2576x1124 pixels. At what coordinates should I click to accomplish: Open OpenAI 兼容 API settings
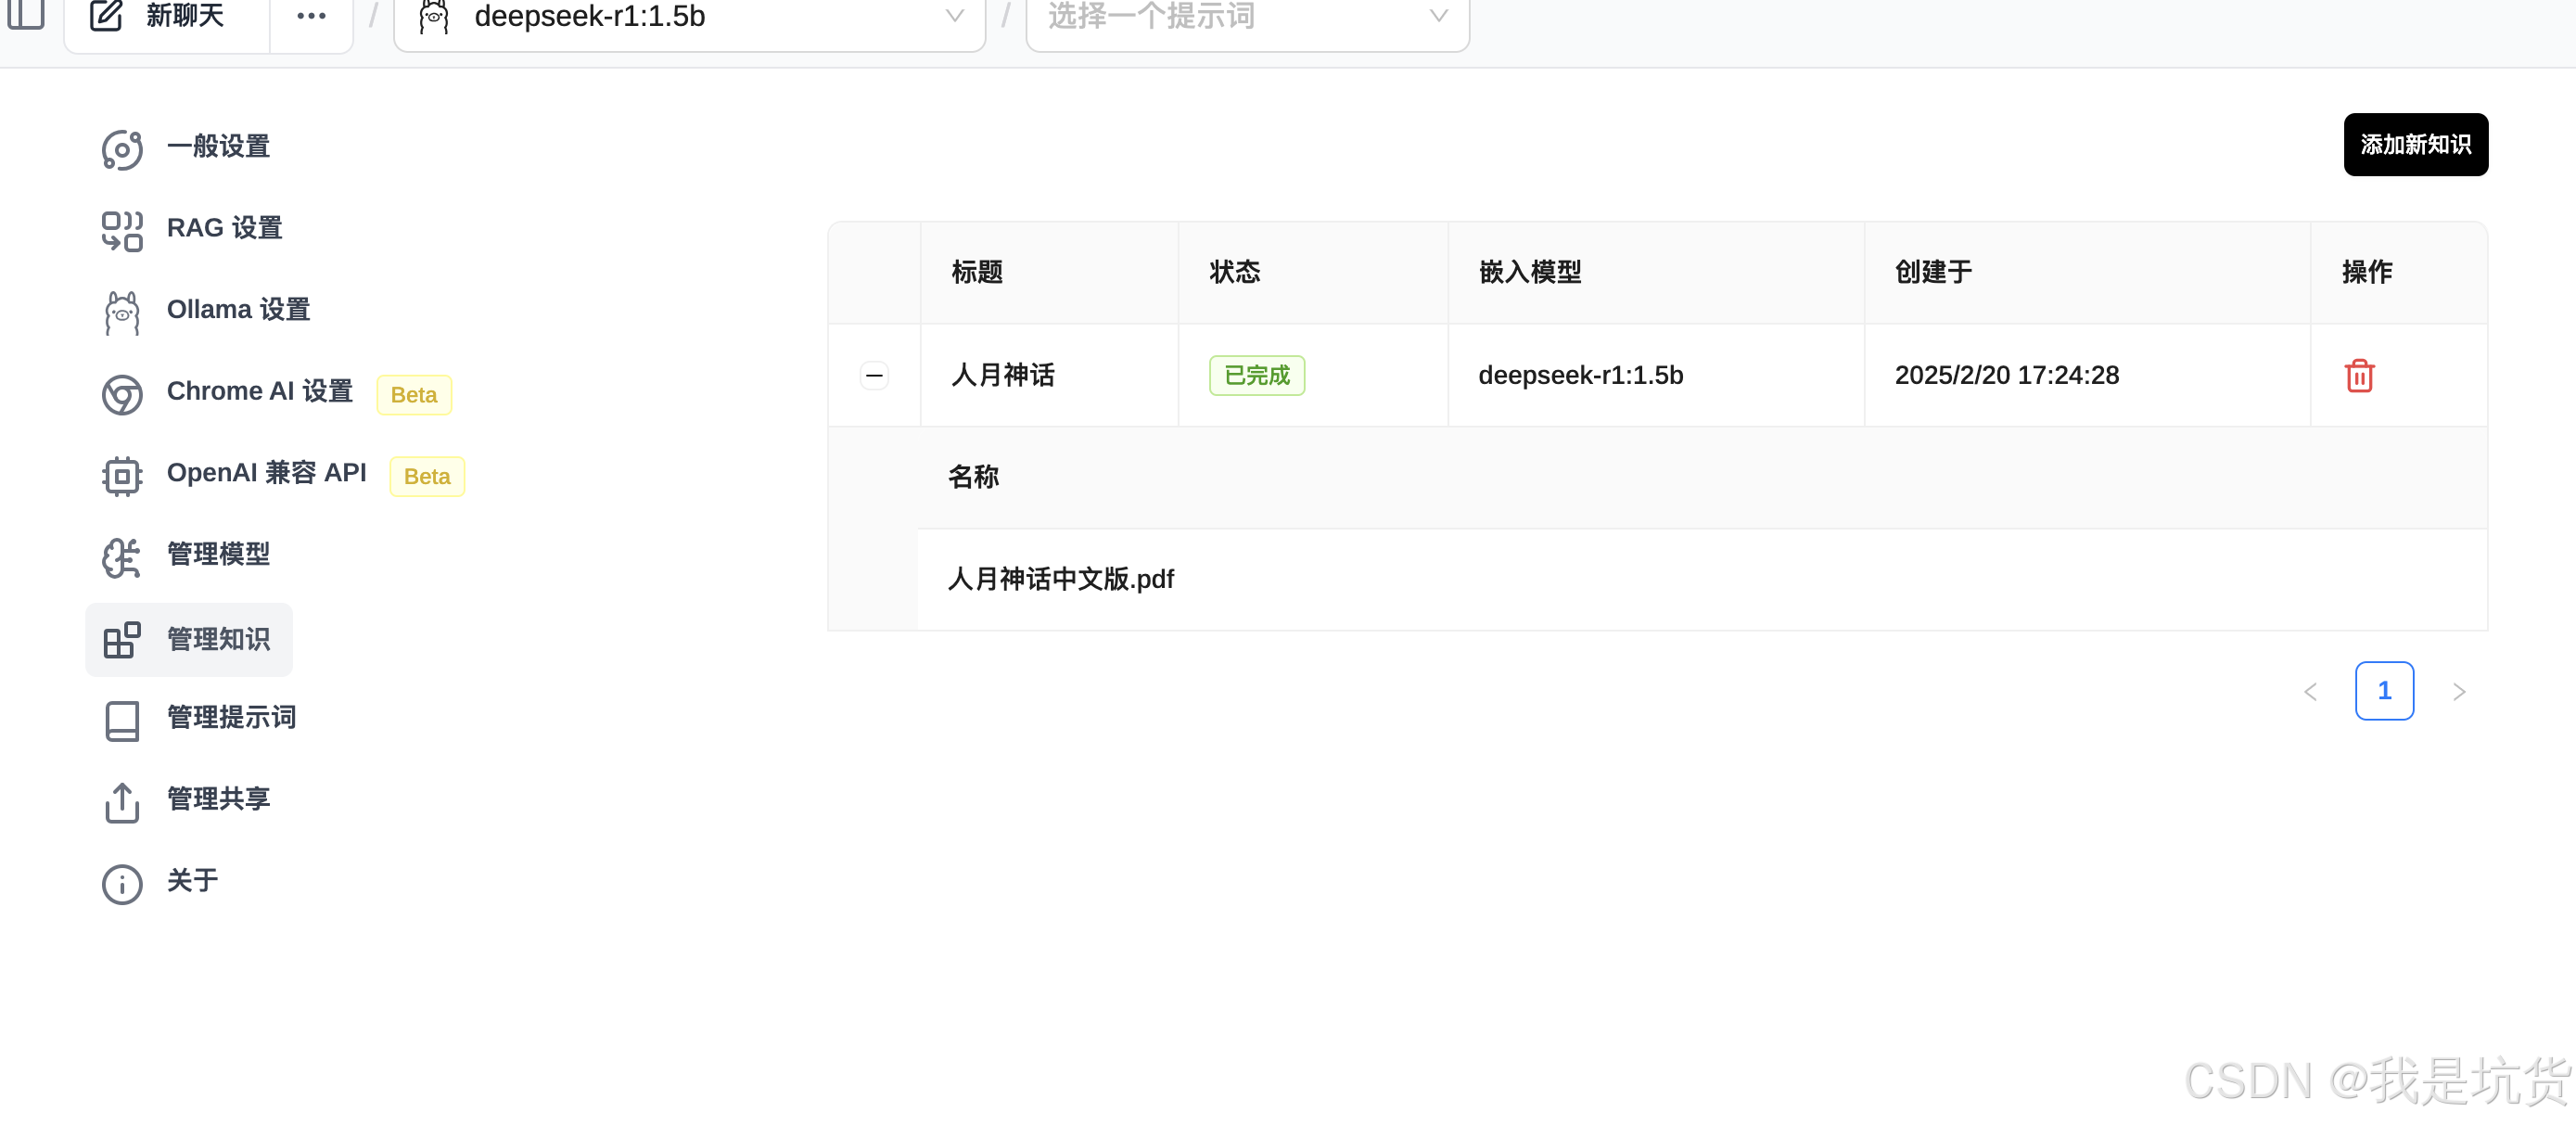coord(266,473)
